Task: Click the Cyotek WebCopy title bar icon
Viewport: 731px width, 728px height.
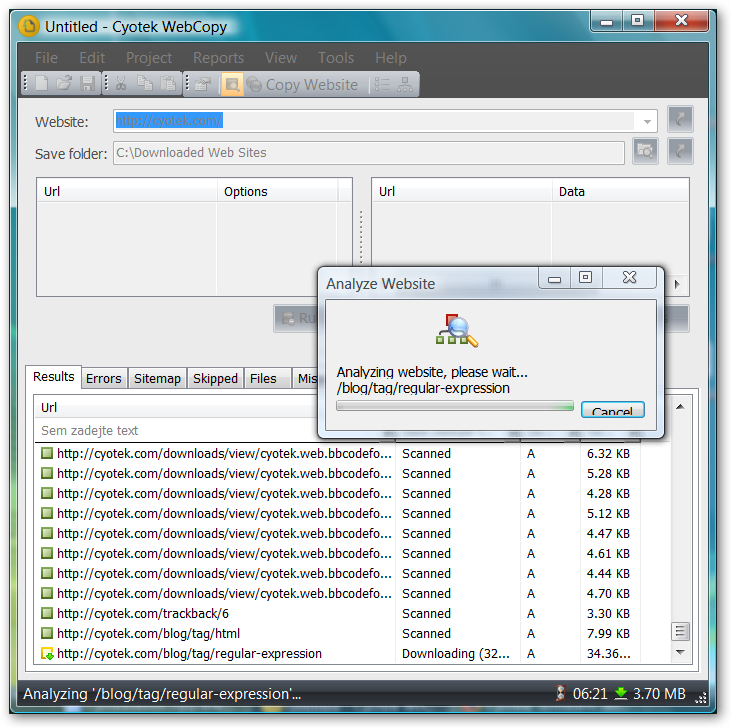Action: (x=29, y=26)
